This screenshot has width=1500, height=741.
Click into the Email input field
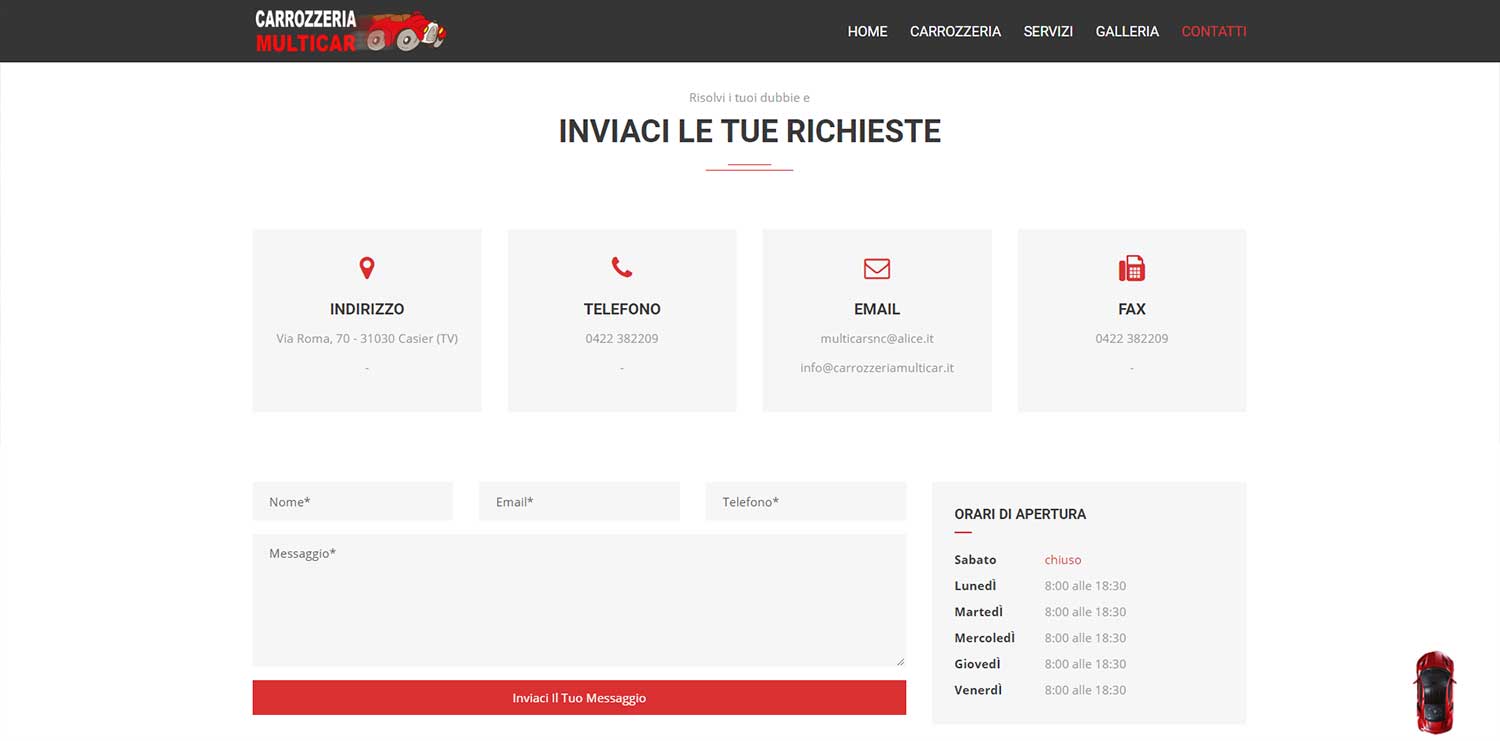click(579, 502)
